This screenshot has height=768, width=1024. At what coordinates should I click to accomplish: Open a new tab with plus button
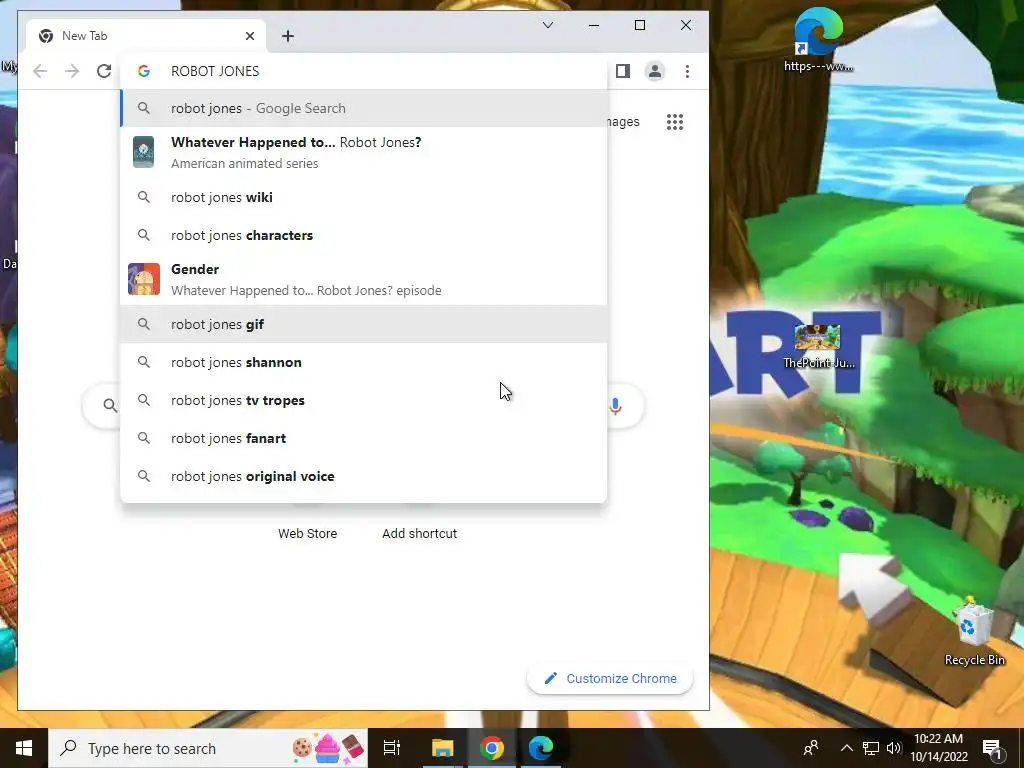(288, 36)
